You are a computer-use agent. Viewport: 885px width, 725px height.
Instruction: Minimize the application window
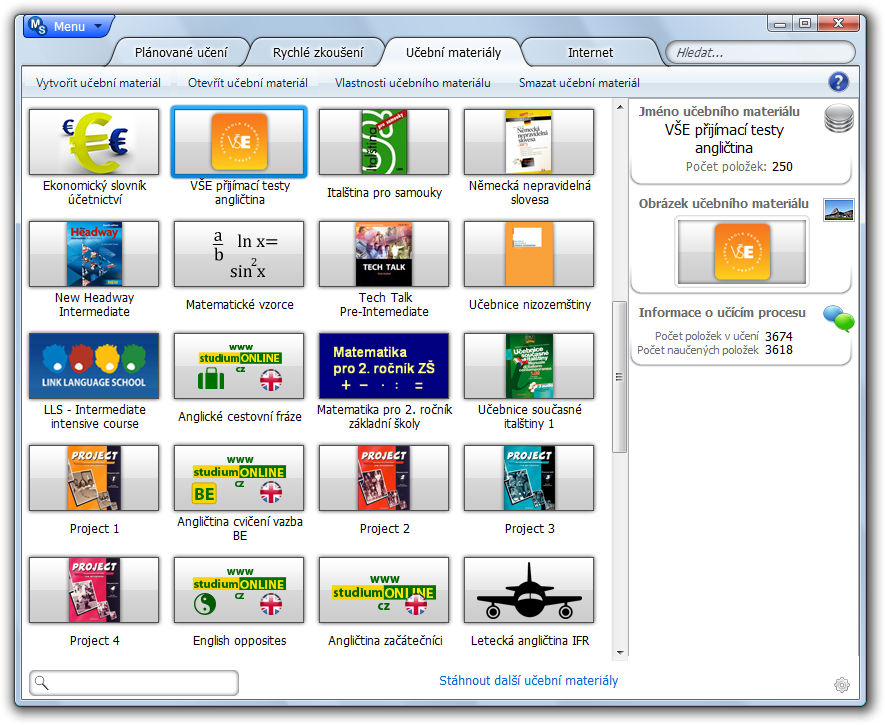tap(780, 23)
